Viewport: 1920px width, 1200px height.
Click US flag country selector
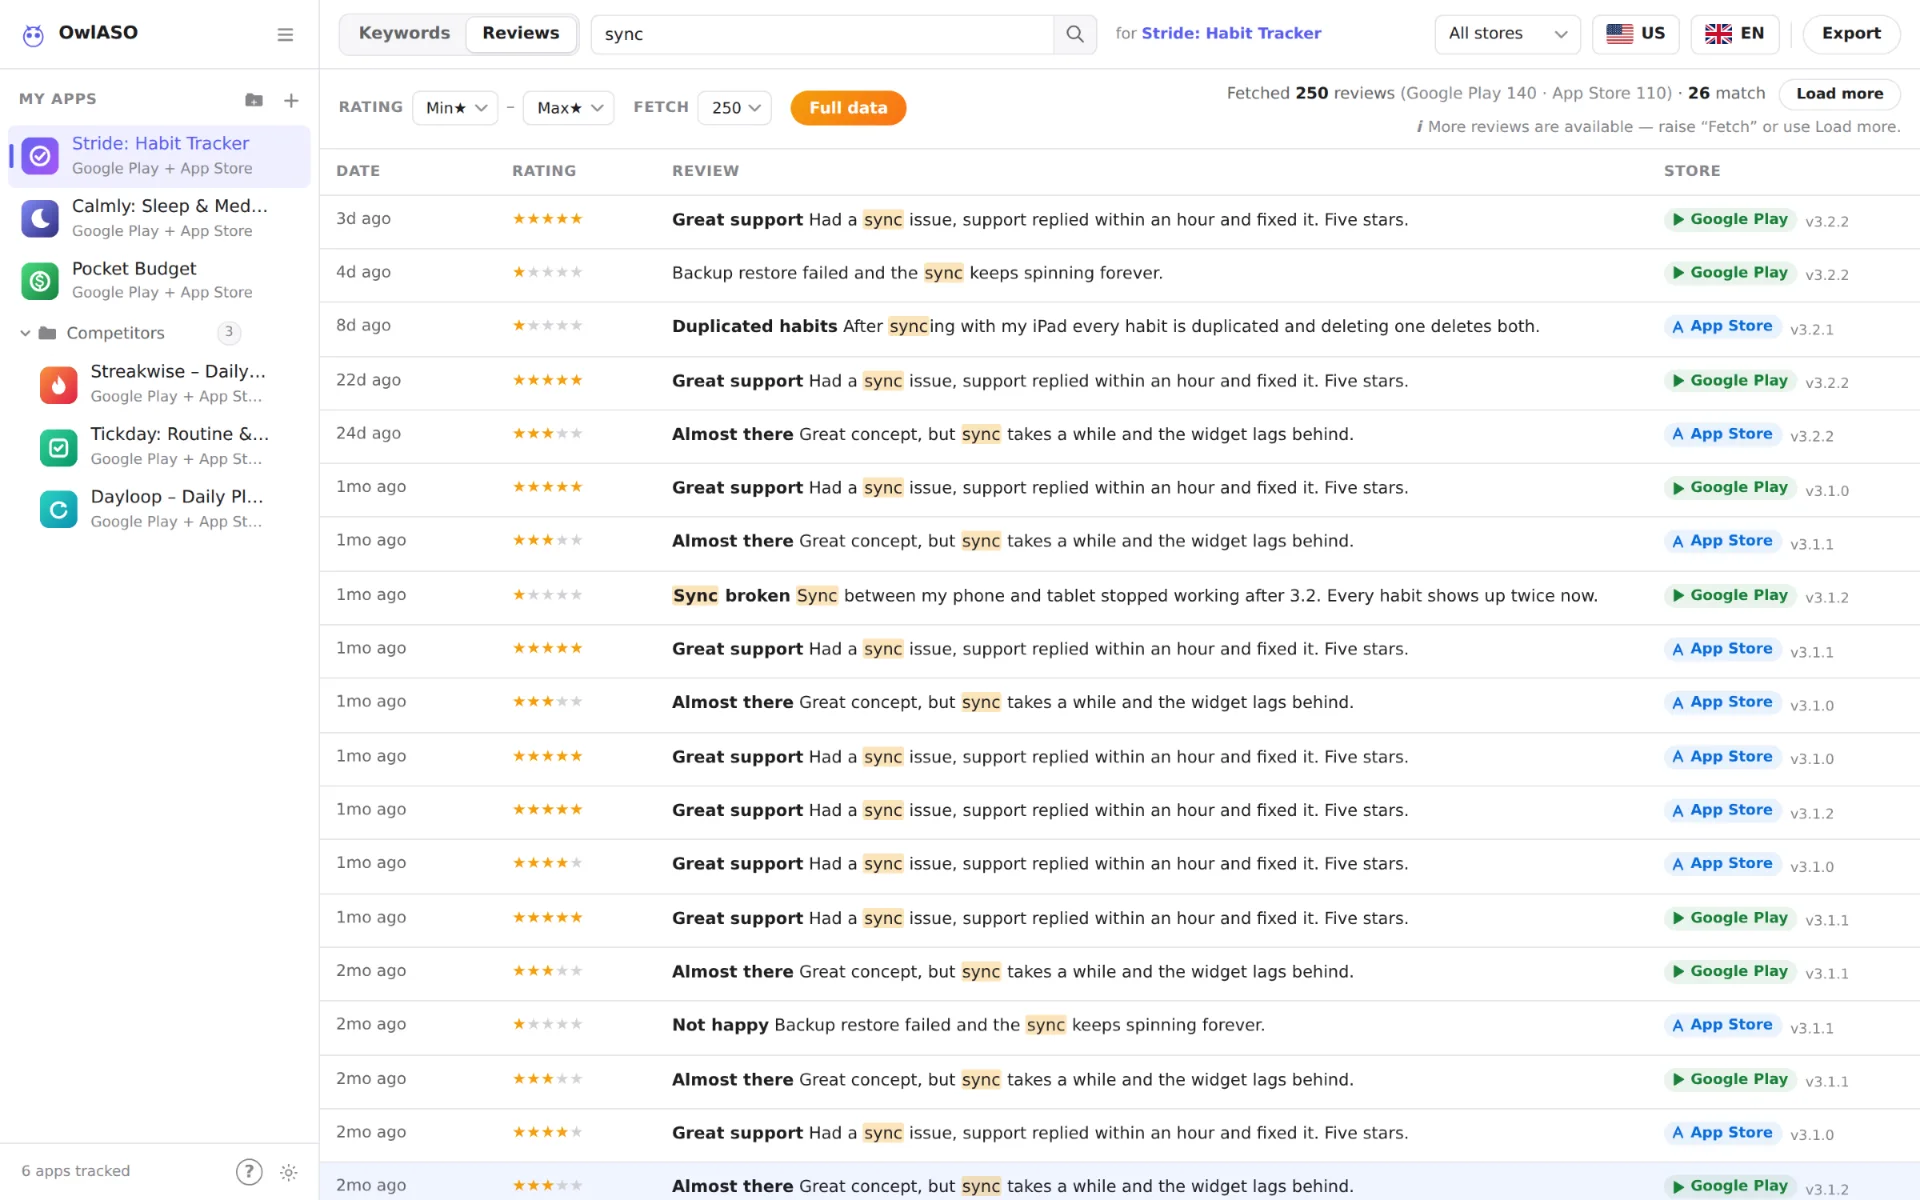pos(1636,34)
